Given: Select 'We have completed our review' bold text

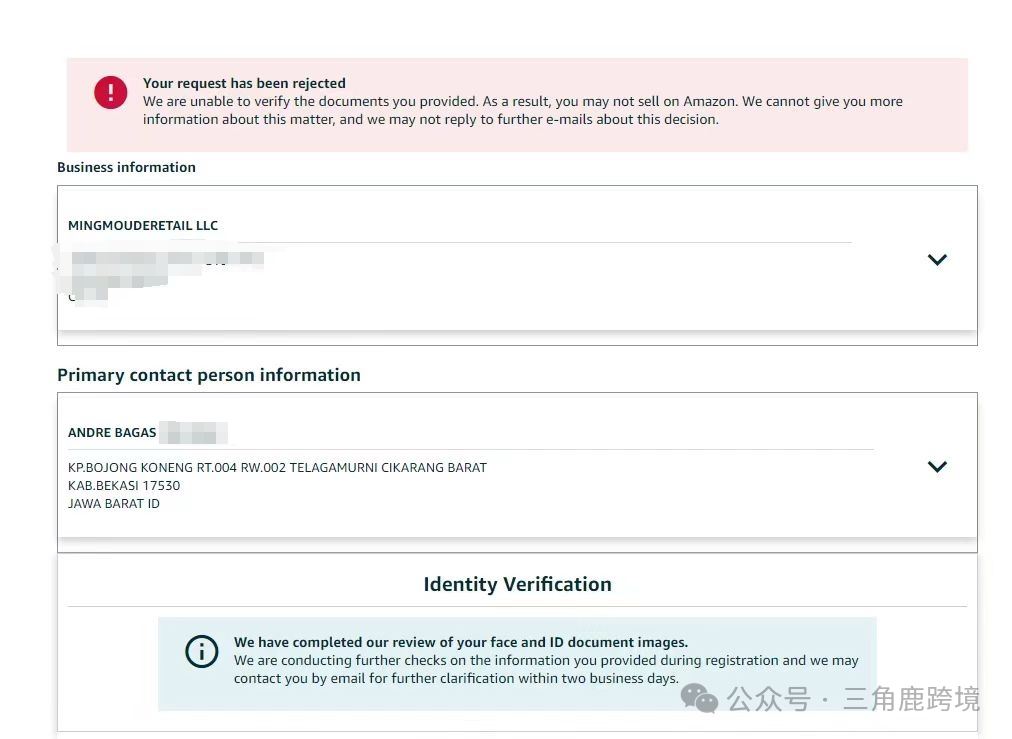Looking at the screenshot, I should coord(461,642).
